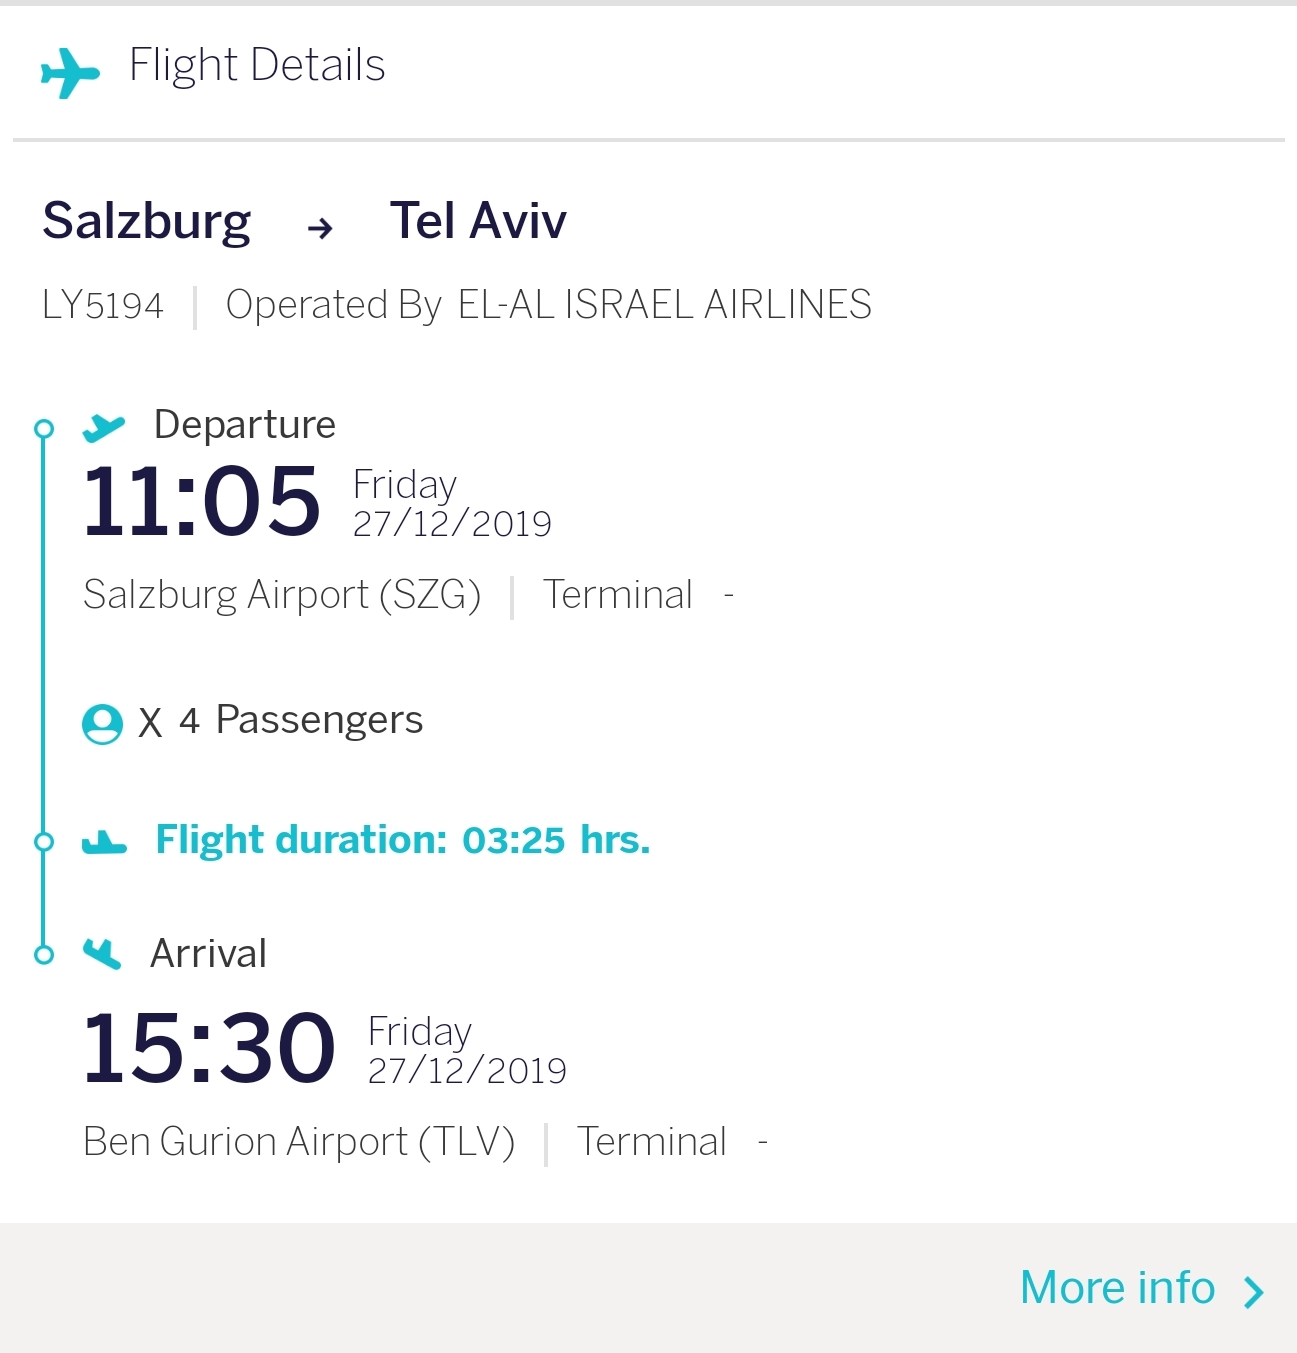Open the More info link
Screen dimensions: 1297x1353
[x=1117, y=1288]
